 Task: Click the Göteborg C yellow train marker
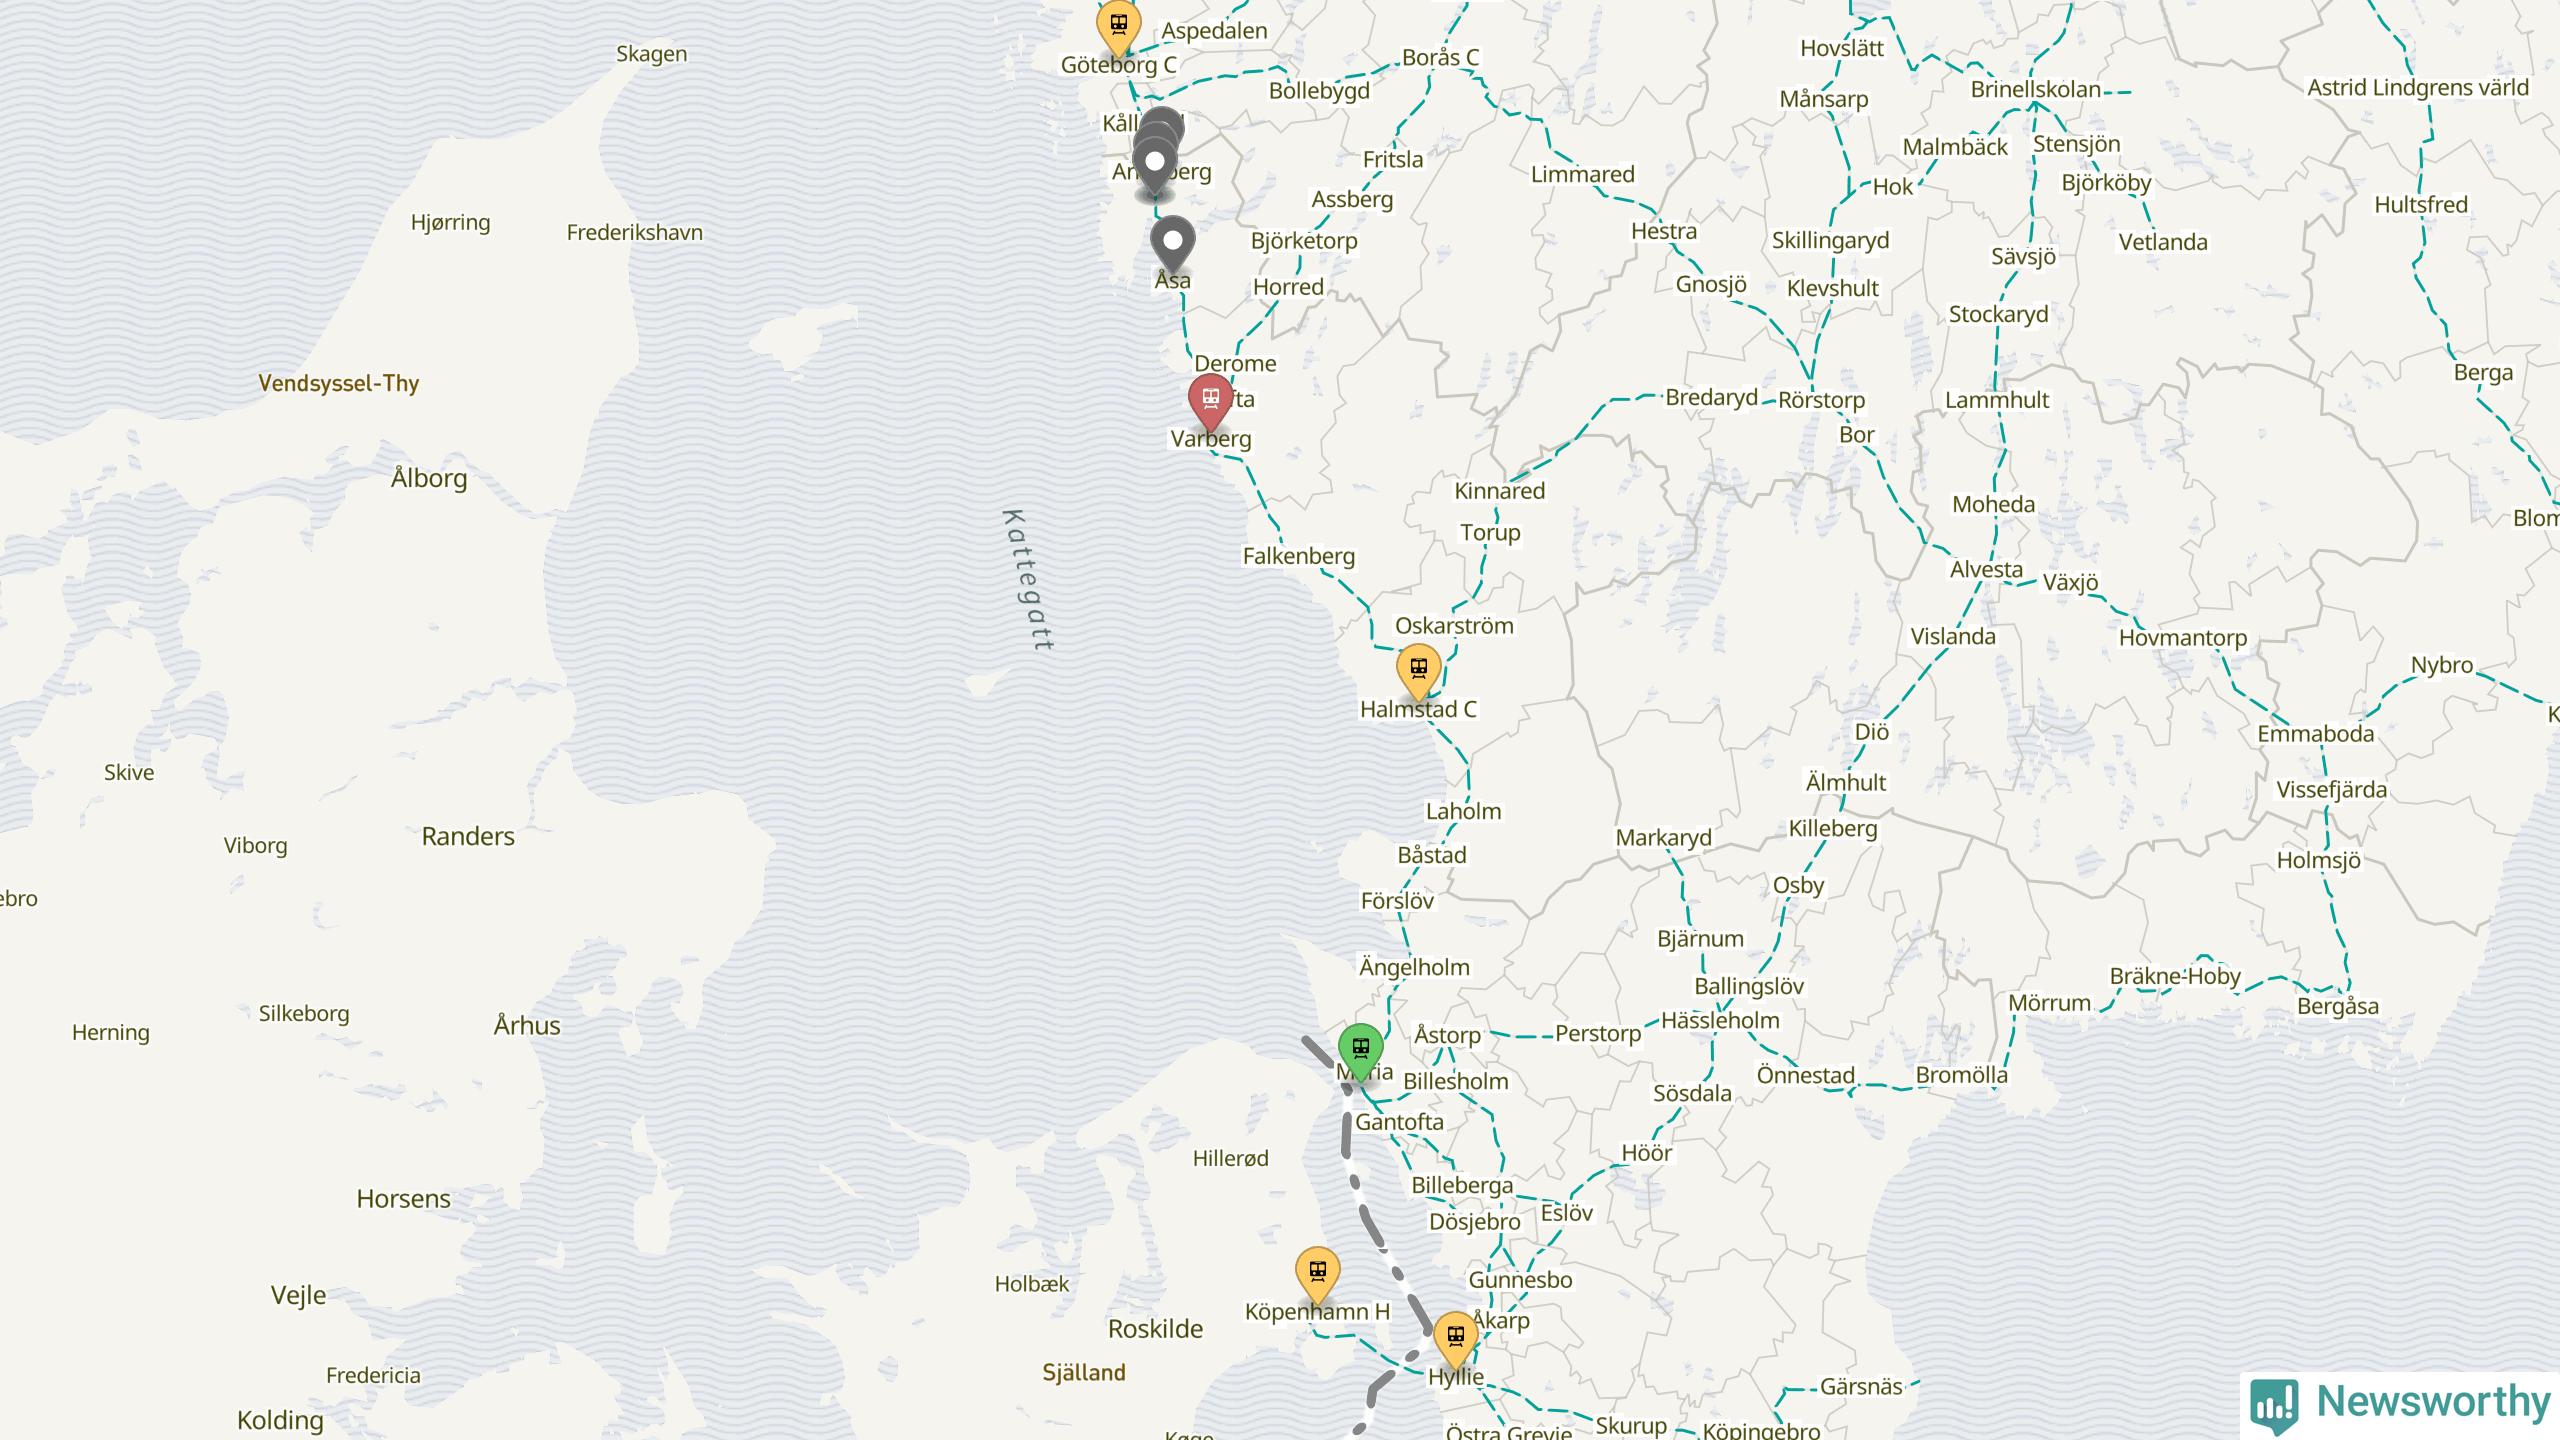coord(1118,28)
